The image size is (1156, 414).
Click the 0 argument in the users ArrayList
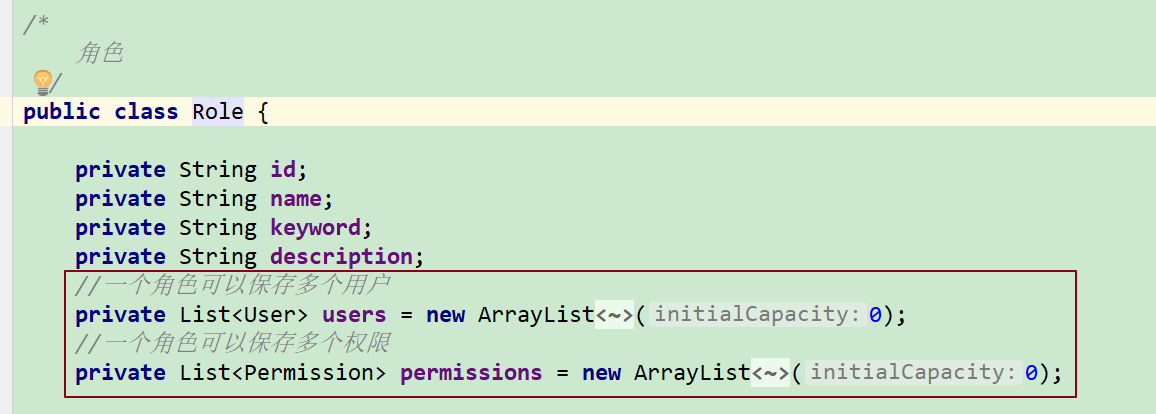[875, 315]
